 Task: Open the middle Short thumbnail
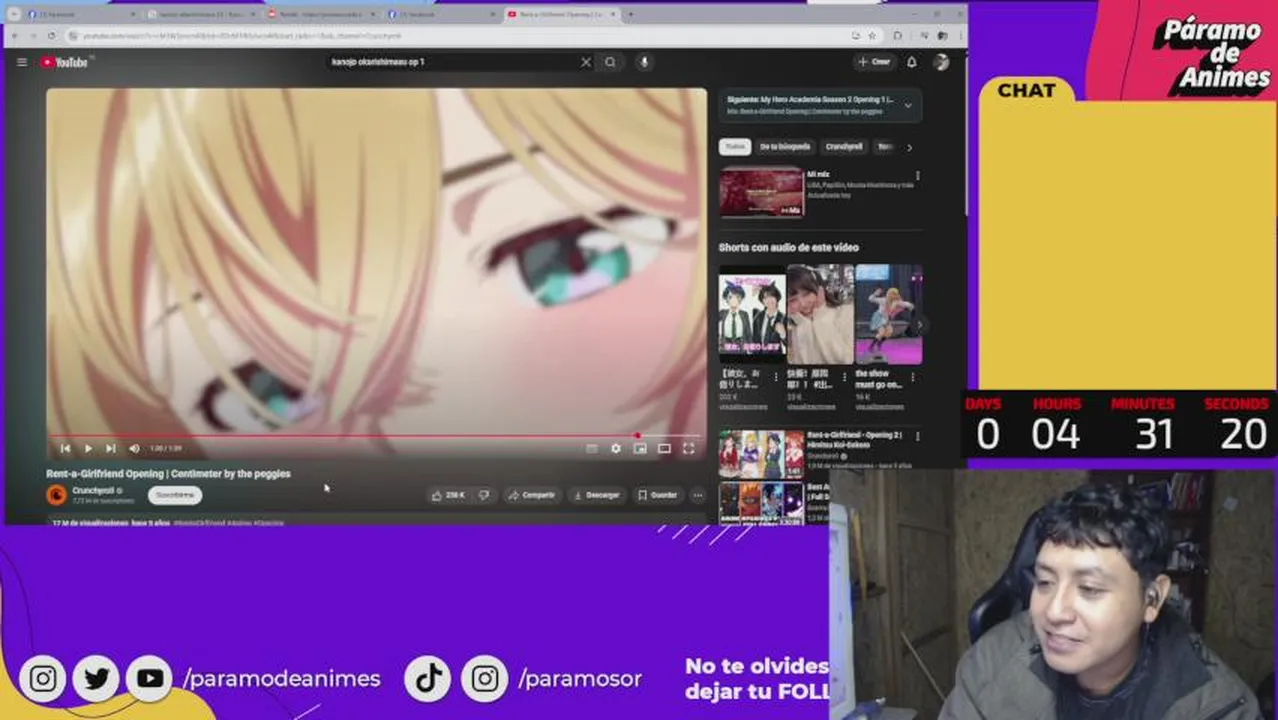click(x=820, y=314)
